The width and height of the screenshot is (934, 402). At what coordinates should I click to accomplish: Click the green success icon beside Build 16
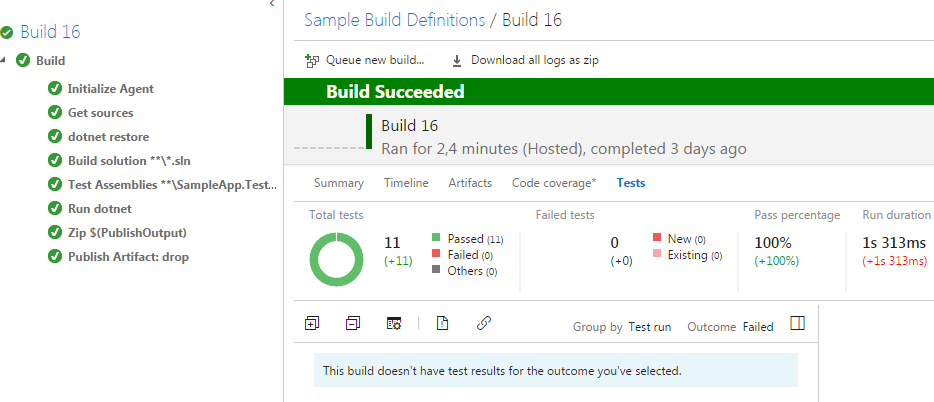(x=8, y=33)
